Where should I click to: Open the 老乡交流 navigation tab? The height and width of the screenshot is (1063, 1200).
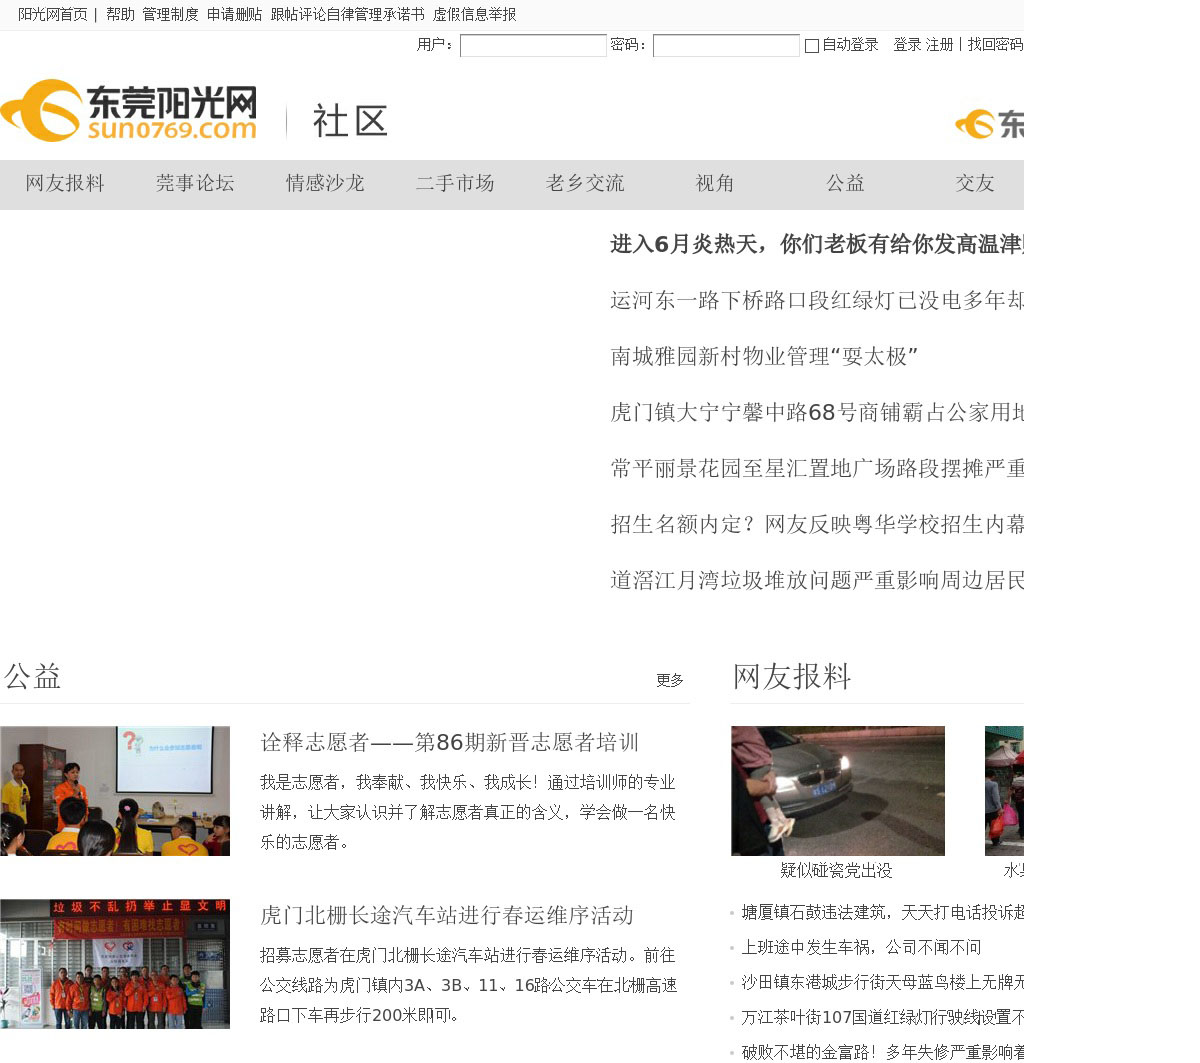[x=585, y=184]
